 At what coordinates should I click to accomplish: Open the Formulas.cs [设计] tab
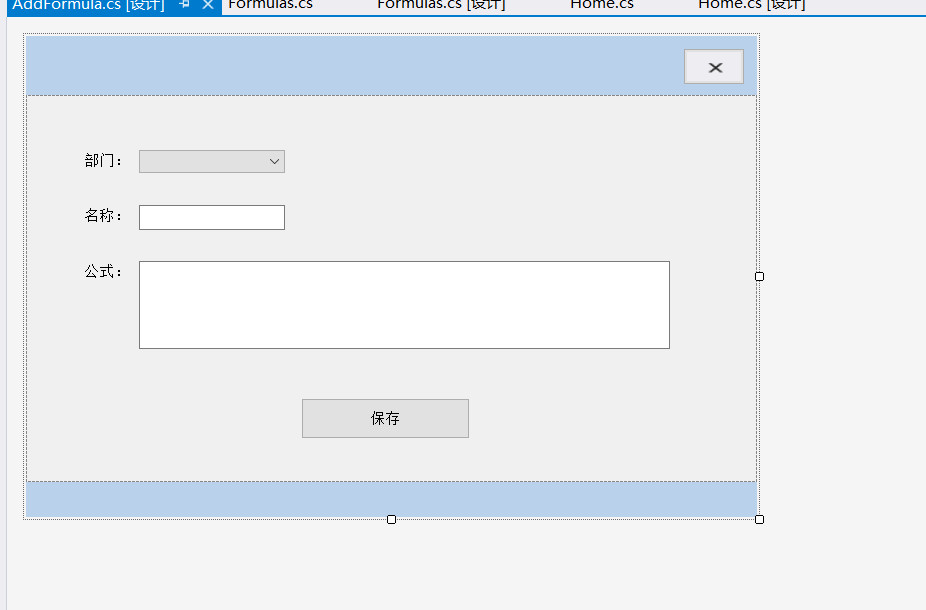[x=441, y=5]
